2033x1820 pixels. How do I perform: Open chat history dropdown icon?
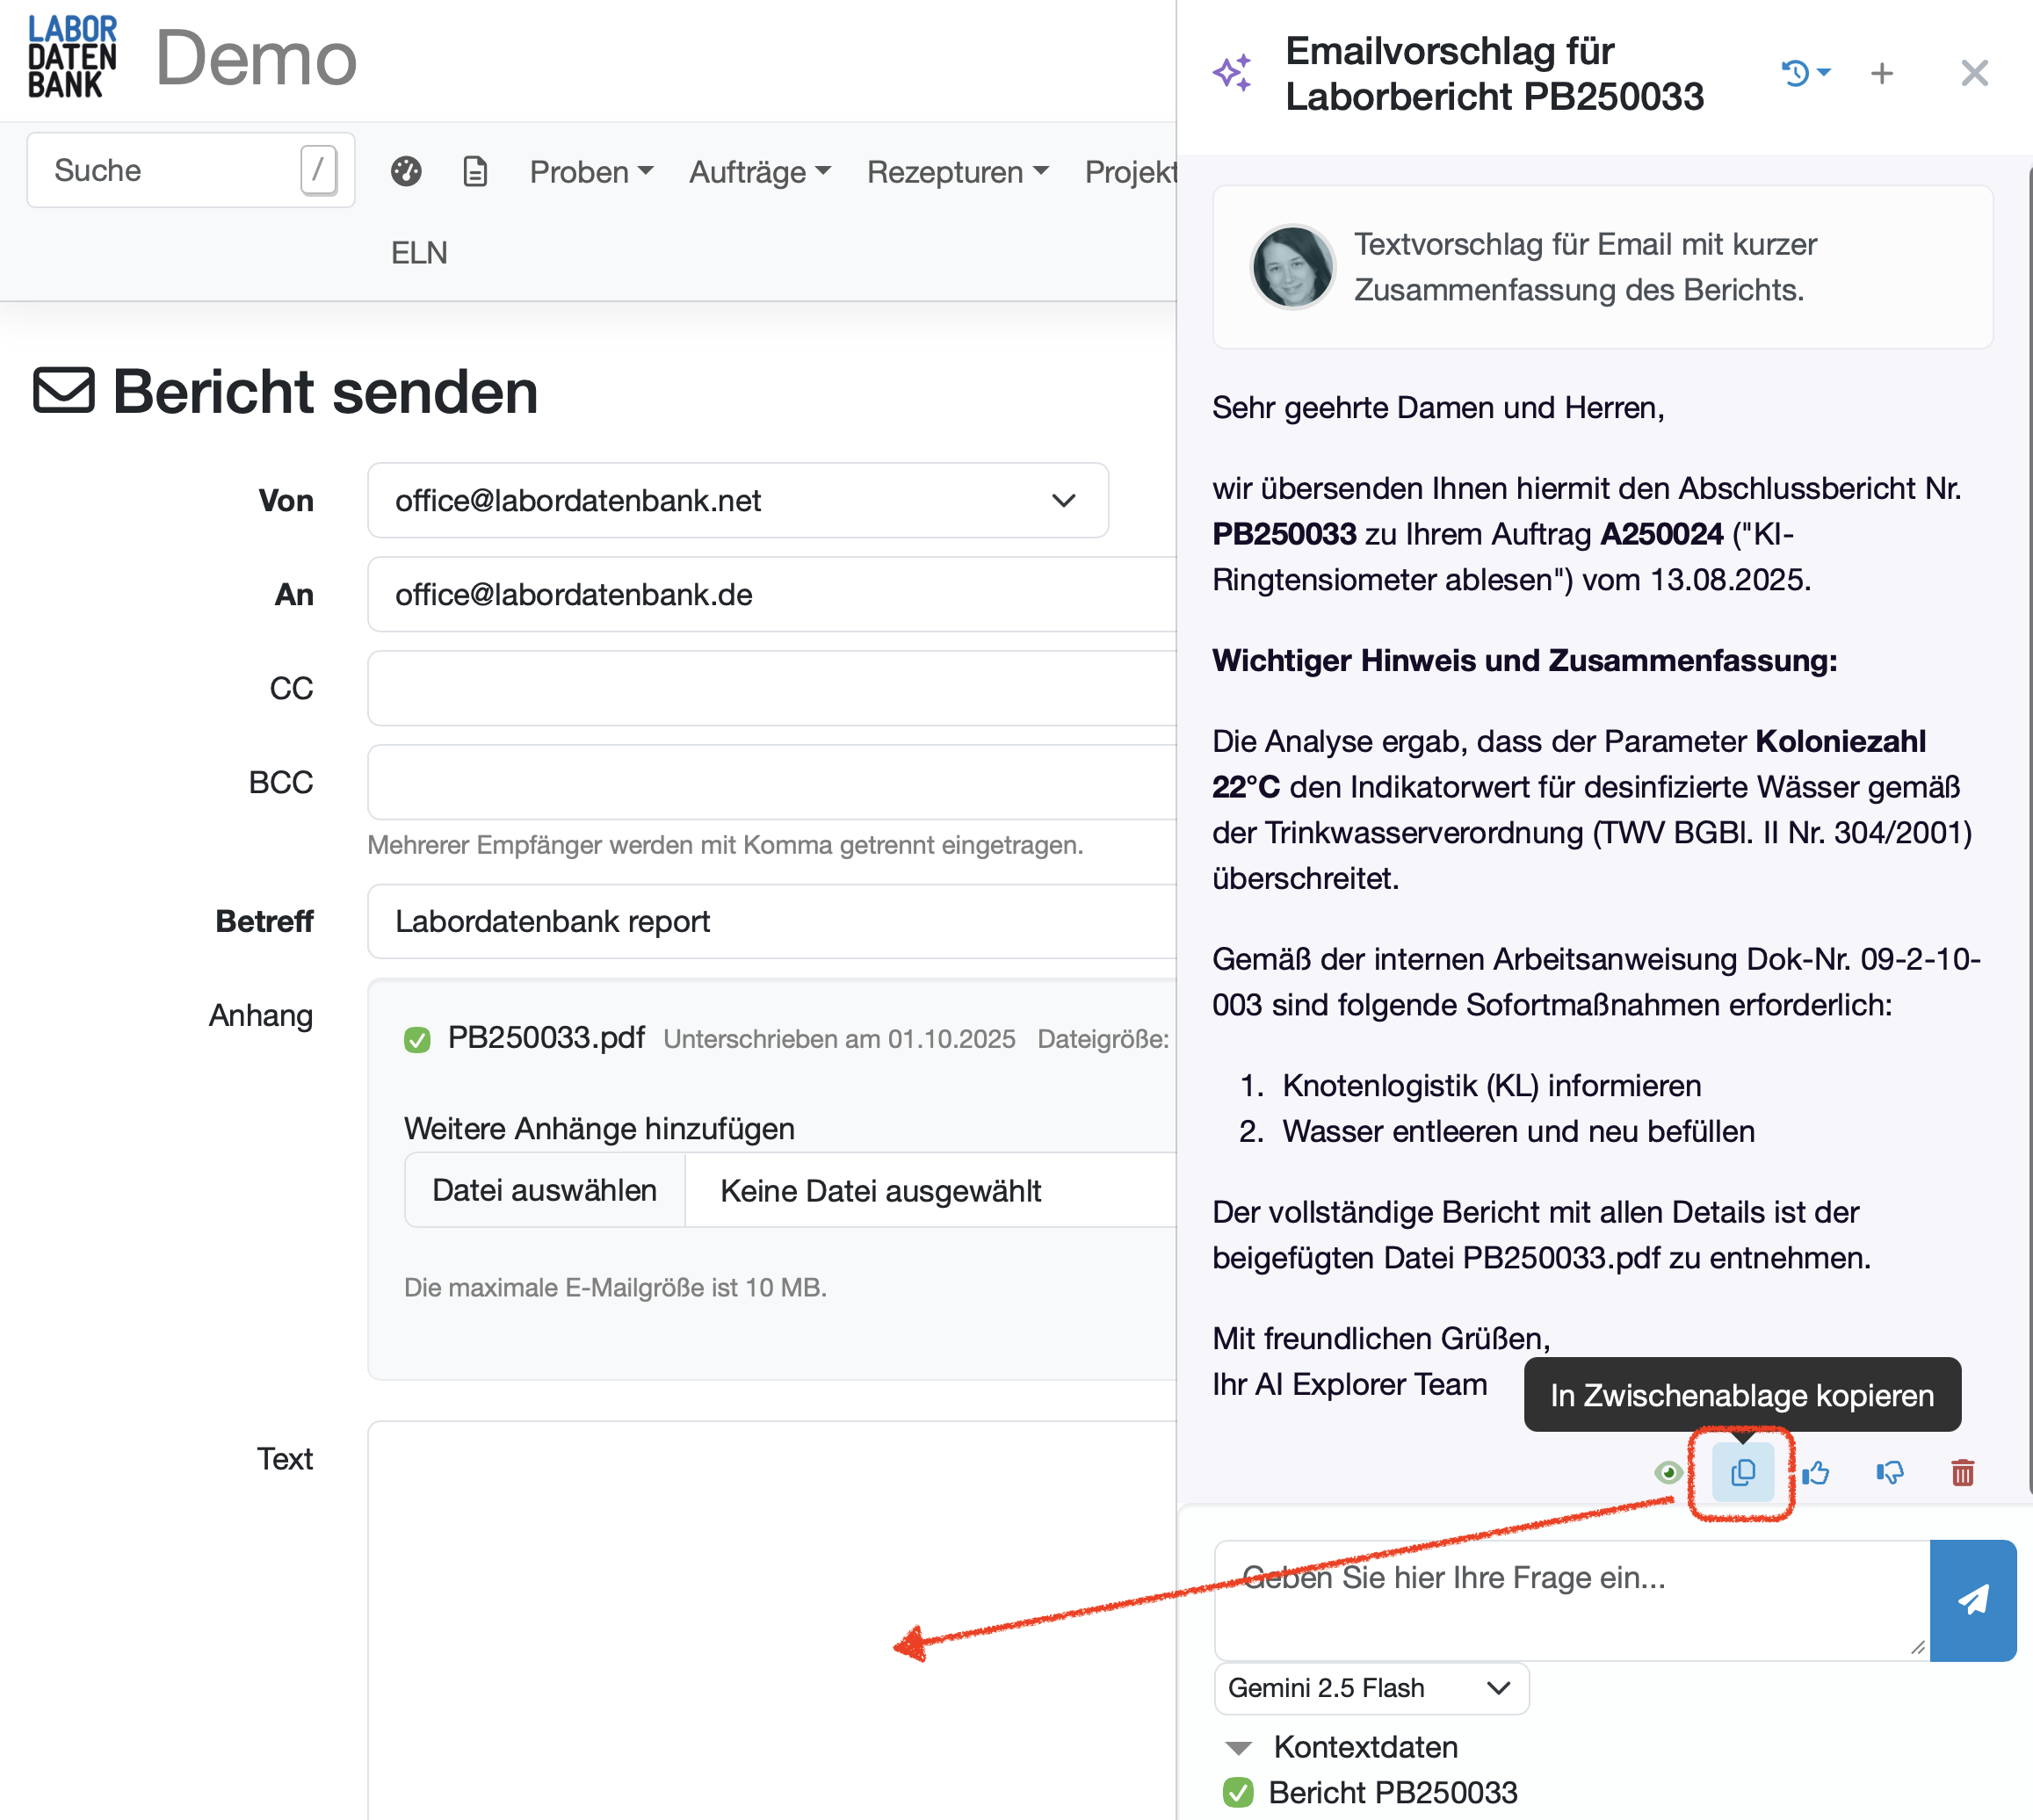[1805, 73]
